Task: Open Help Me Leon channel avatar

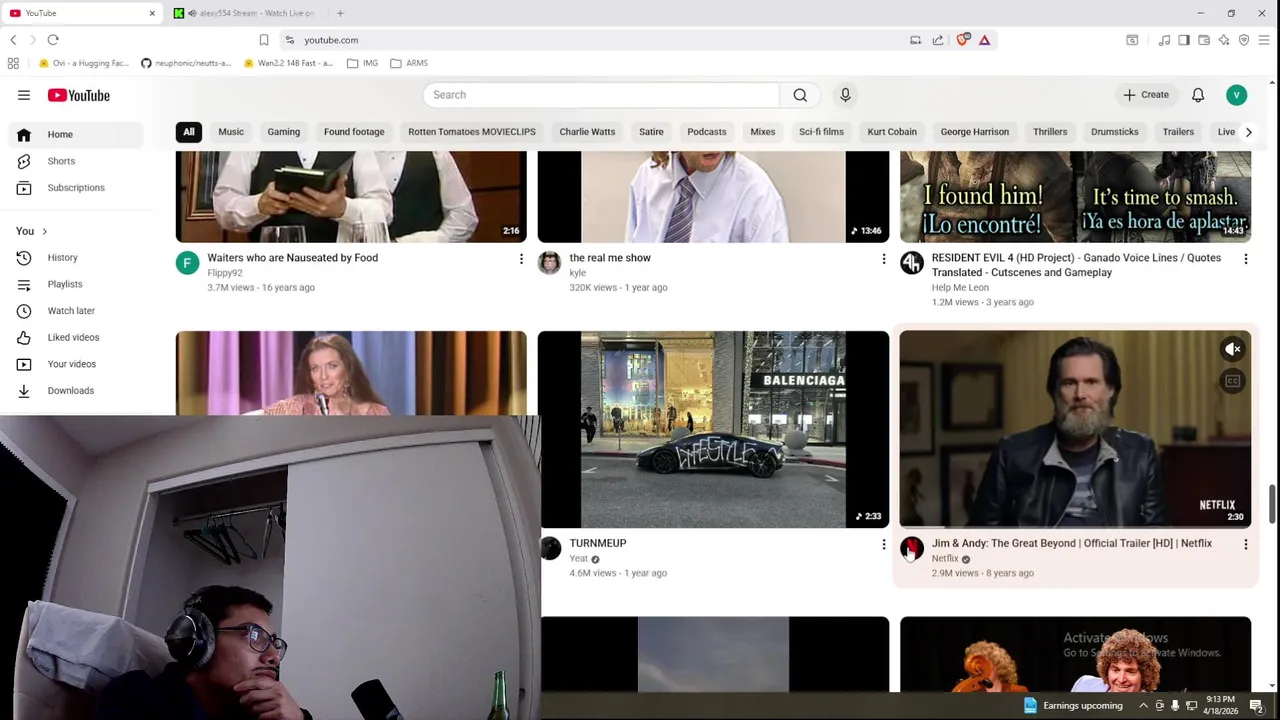Action: click(x=911, y=263)
